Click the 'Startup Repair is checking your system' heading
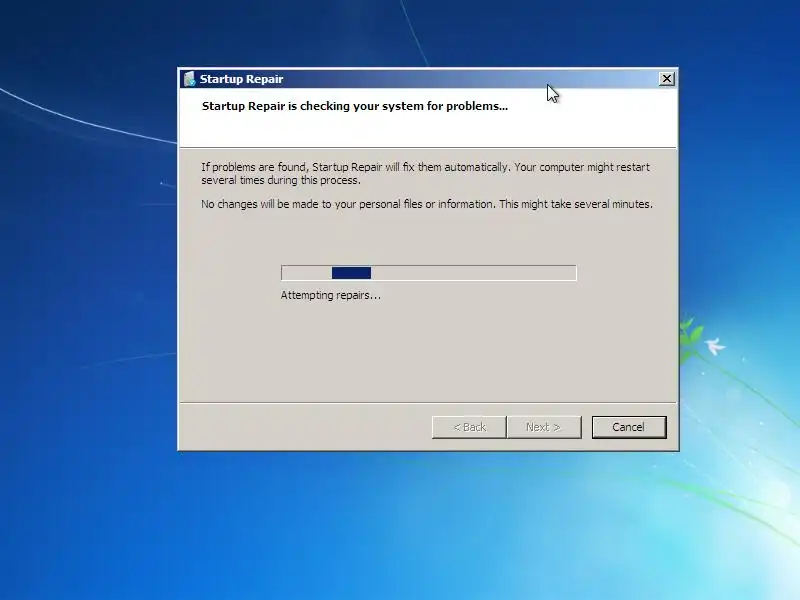The image size is (800, 600). (355, 106)
